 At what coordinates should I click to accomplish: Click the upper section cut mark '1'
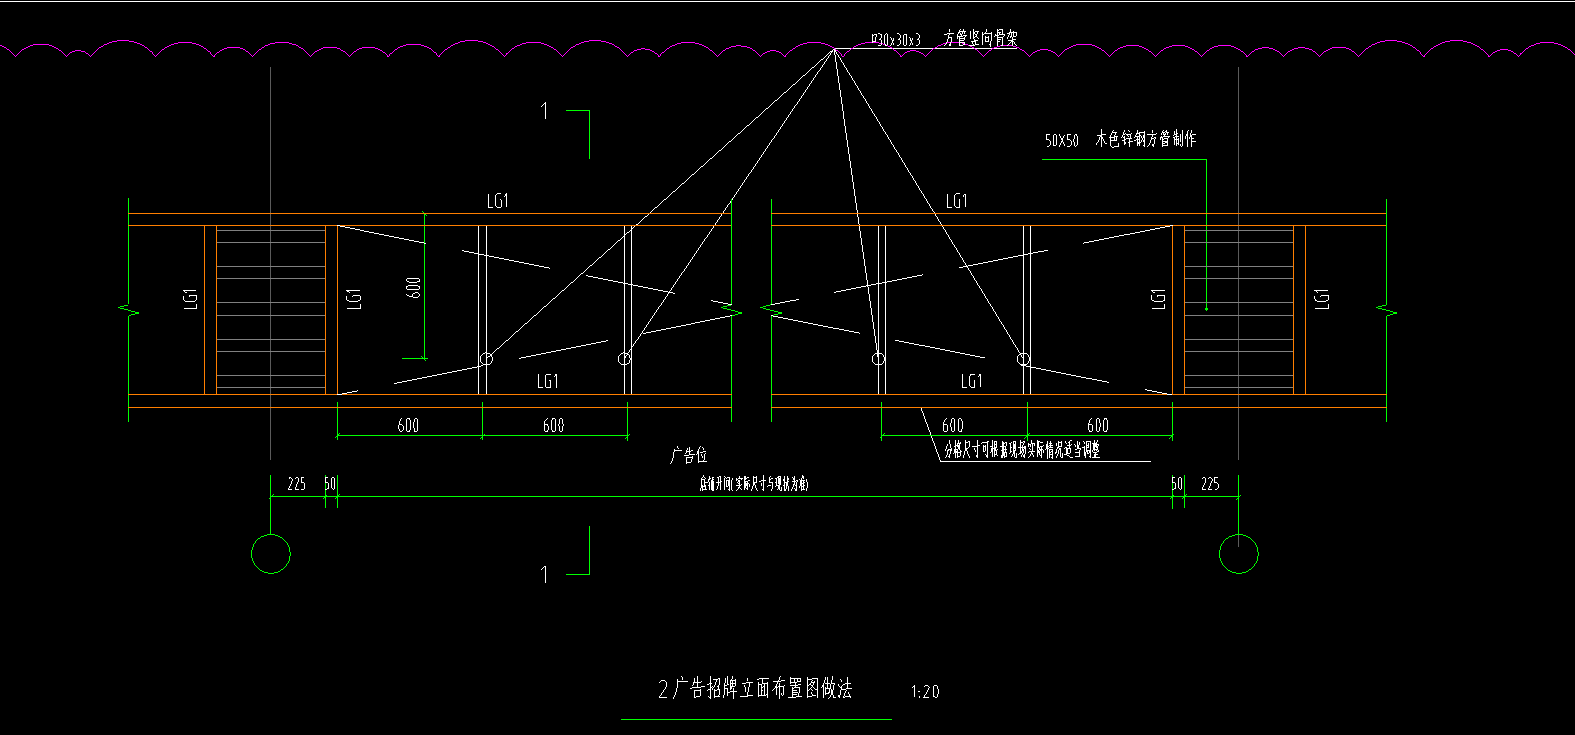pos(545,111)
